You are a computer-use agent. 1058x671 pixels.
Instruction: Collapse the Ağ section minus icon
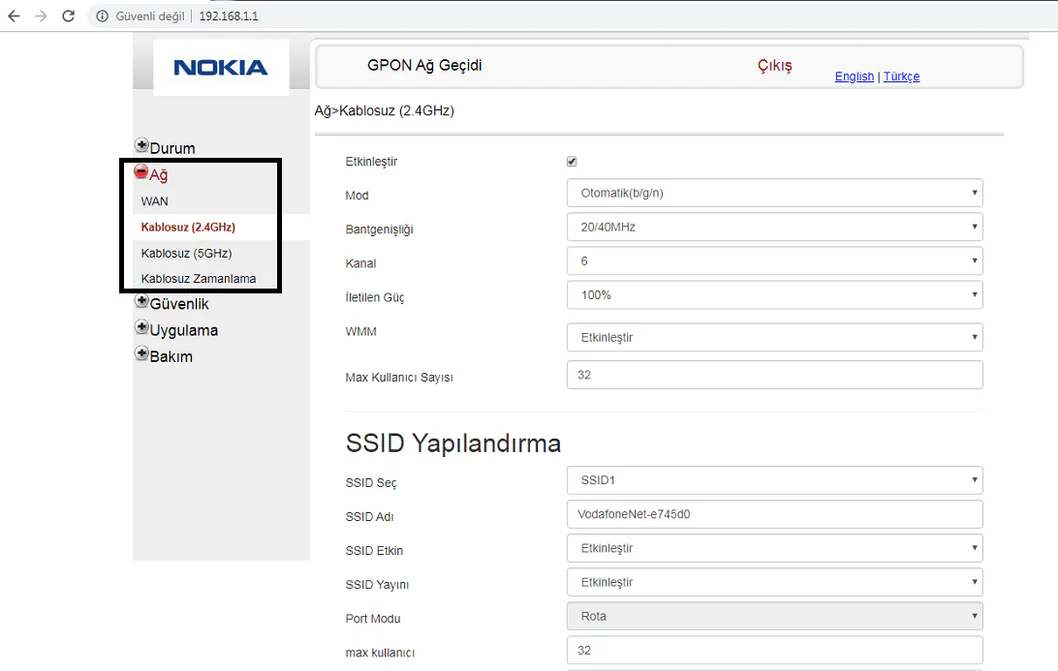pyautogui.click(x=141, y=170)
